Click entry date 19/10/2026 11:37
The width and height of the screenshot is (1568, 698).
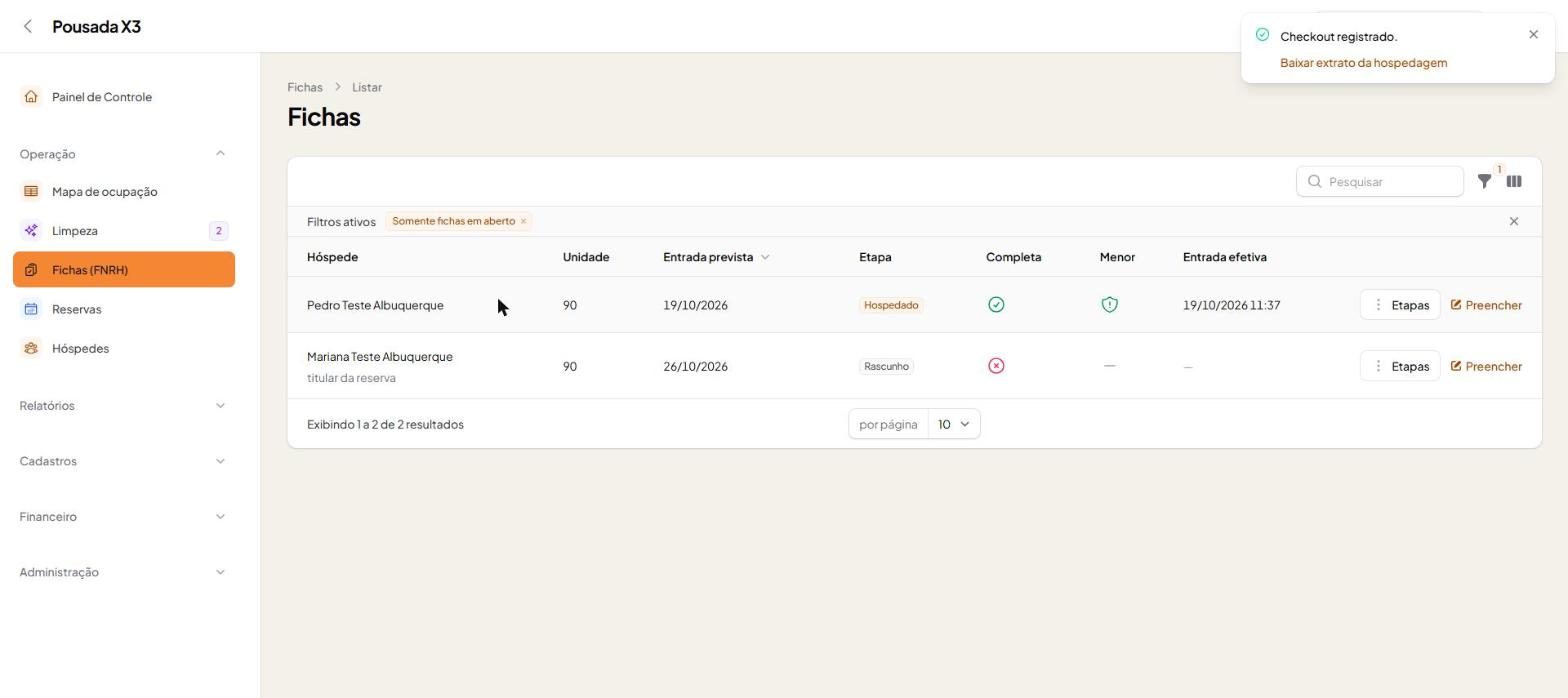pos(1231,305)
